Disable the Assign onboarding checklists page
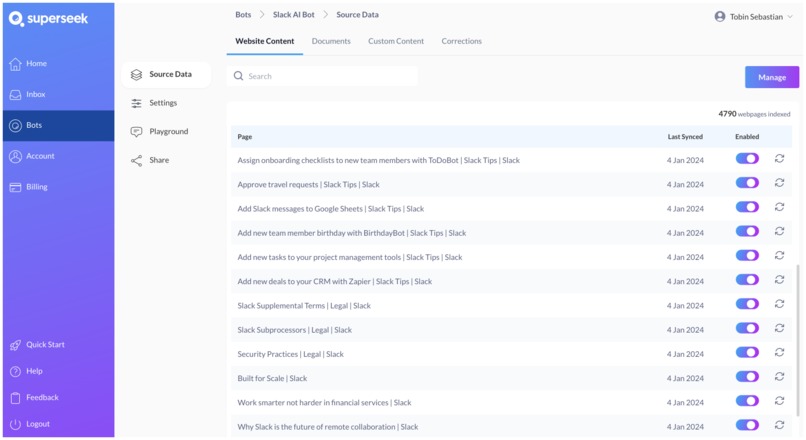This screenshot has height=440, width=806. click(747, 159)
